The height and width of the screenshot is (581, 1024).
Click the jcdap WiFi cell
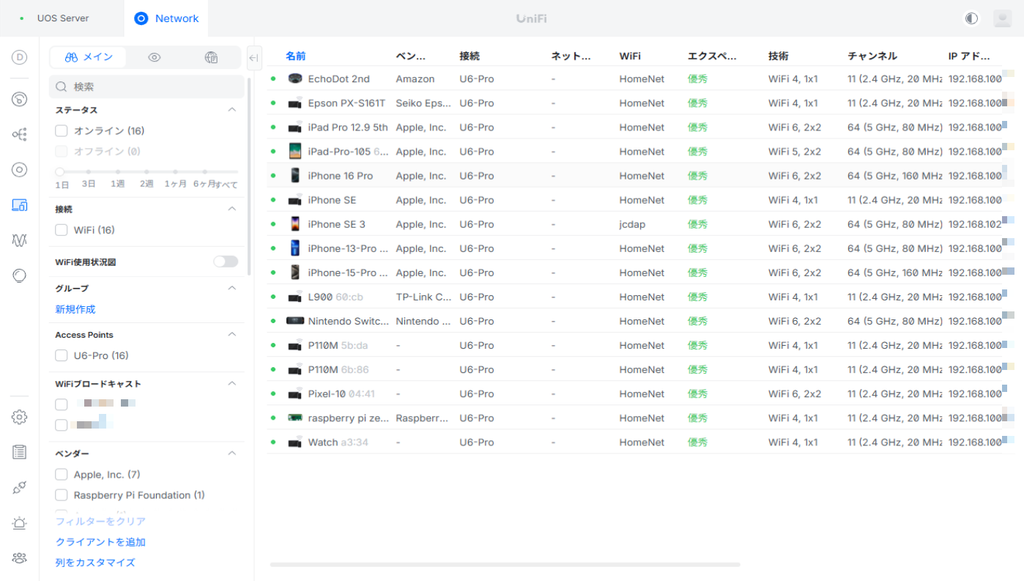tap(632, 224)
